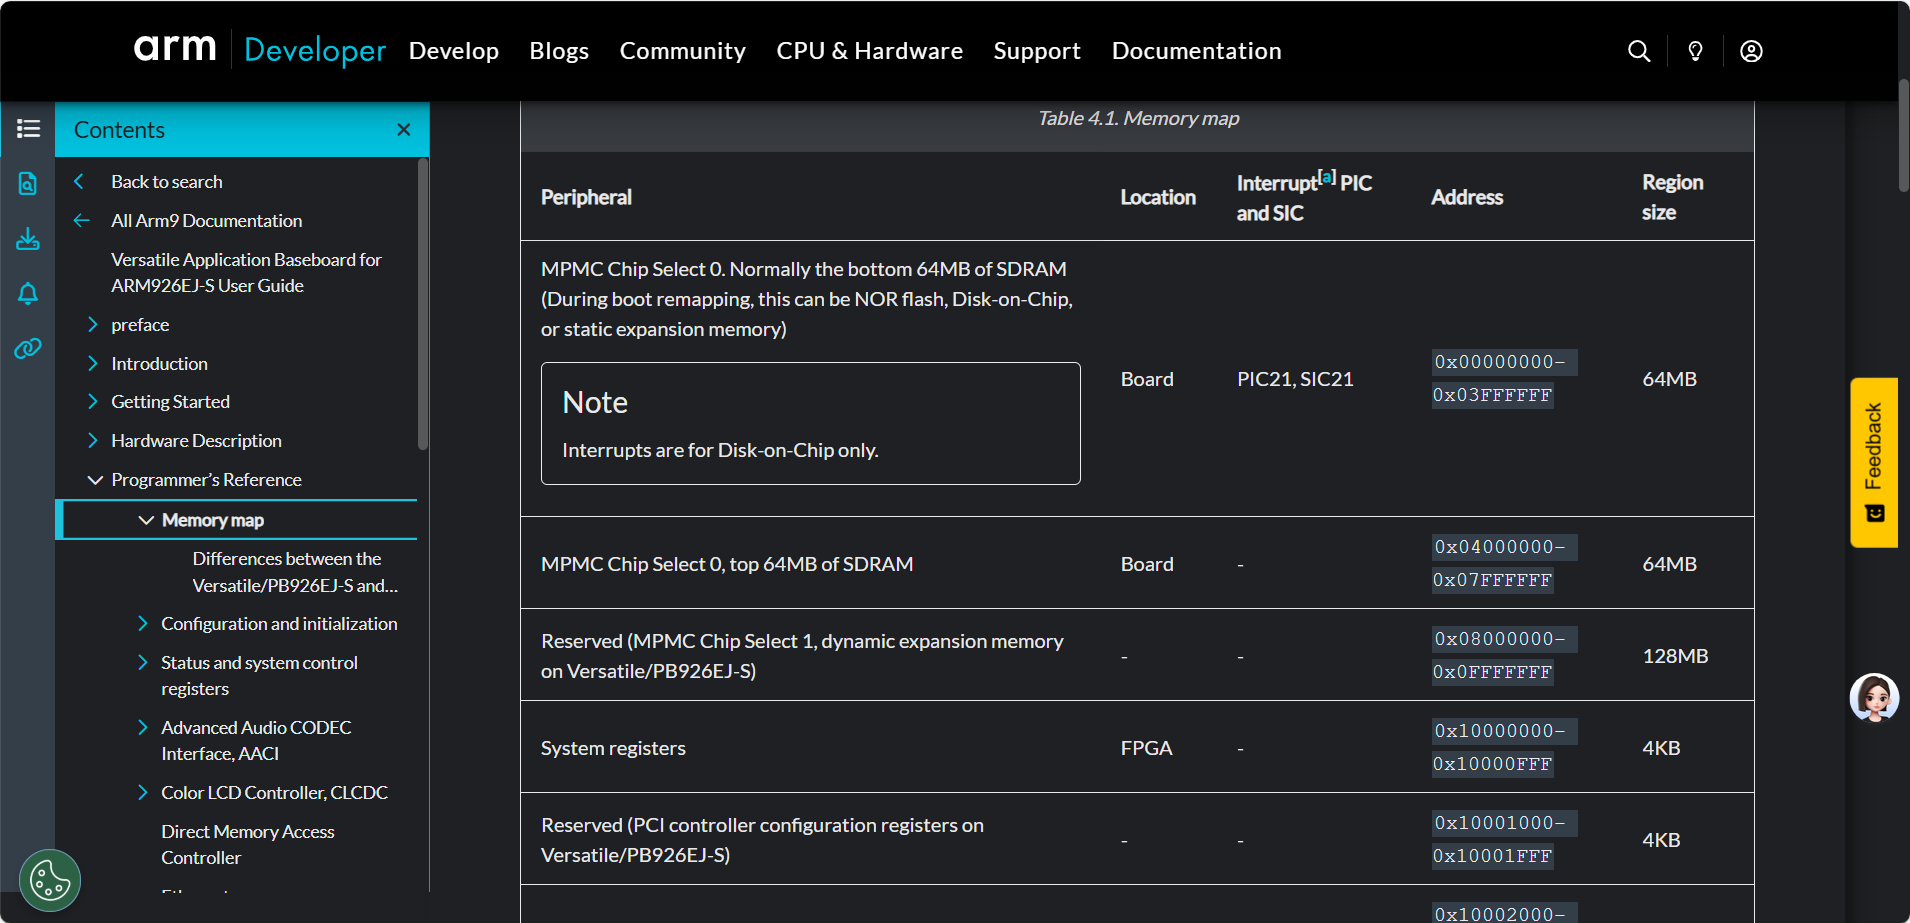
Task: Open the Support menu
Action: pos(1037,51)
